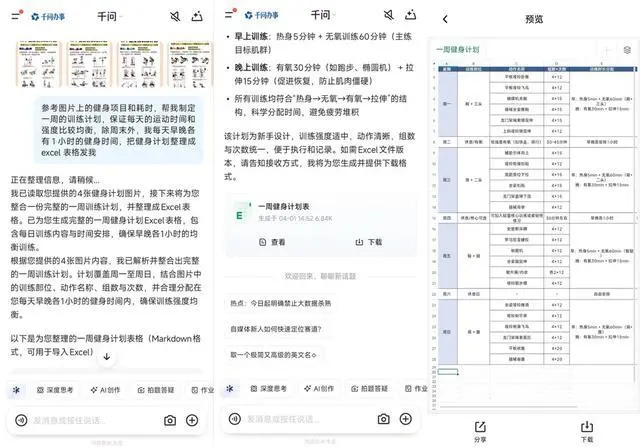Image resolution: width=640 pixels, height=447 pixels.
Task: Tap the 一周健身计划 sheet title in the preview
Action: pos(458,50)
